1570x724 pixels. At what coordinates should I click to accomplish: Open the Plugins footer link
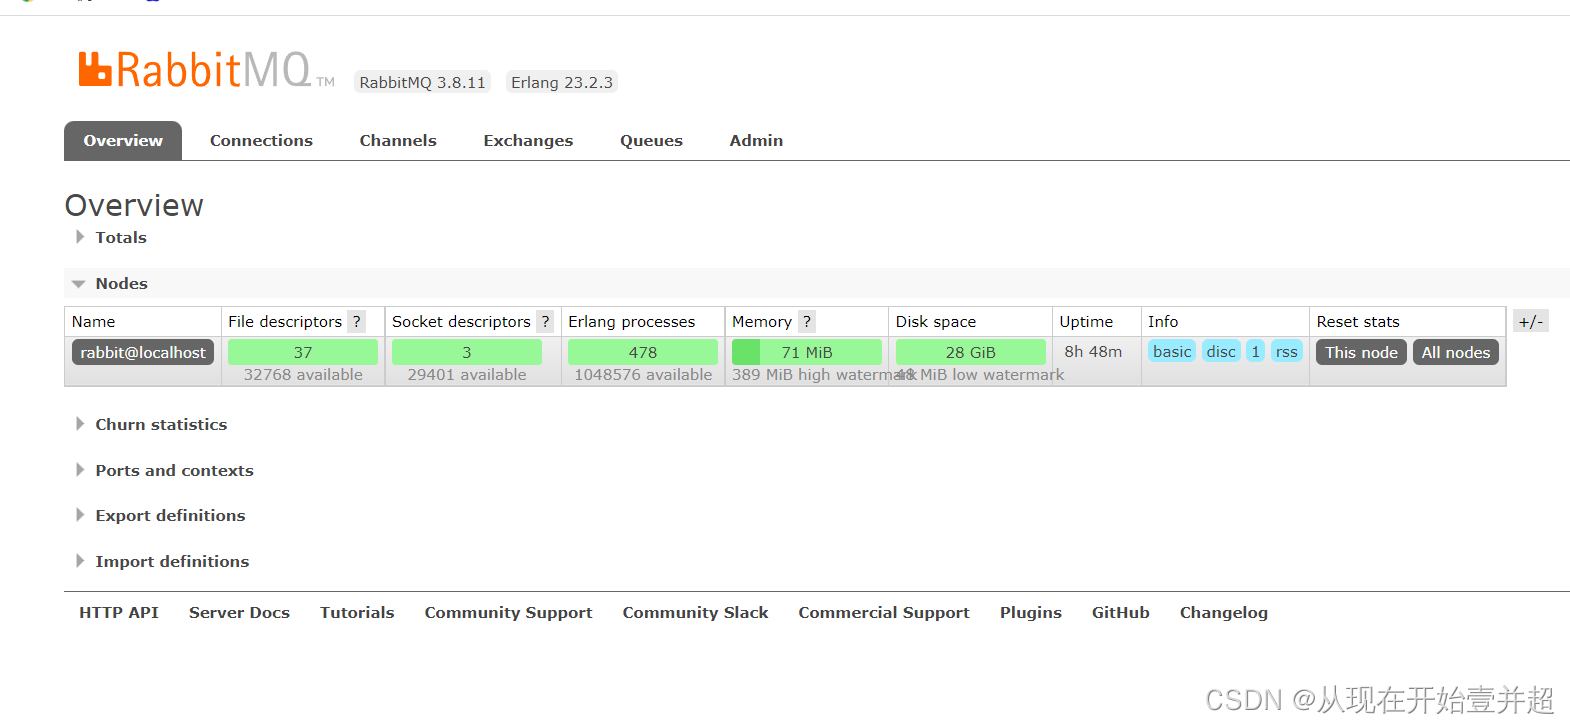1031,612
